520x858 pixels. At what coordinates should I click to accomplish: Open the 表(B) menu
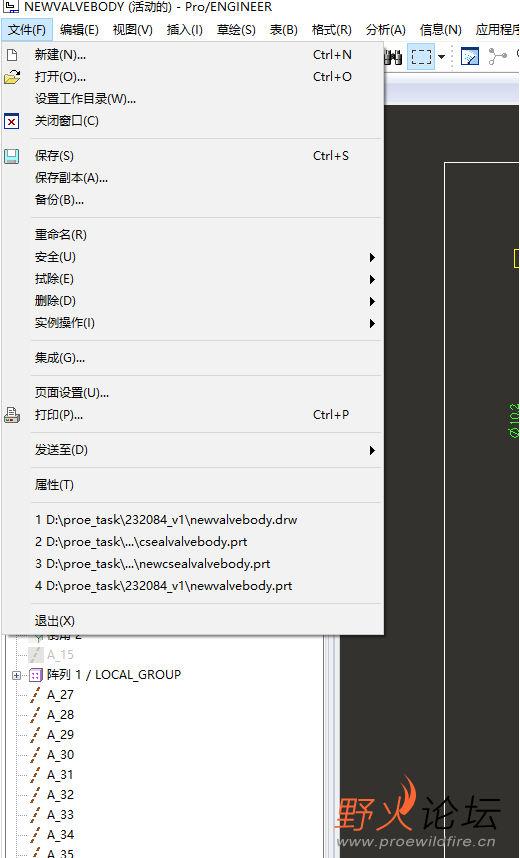(x=284, y=30)
